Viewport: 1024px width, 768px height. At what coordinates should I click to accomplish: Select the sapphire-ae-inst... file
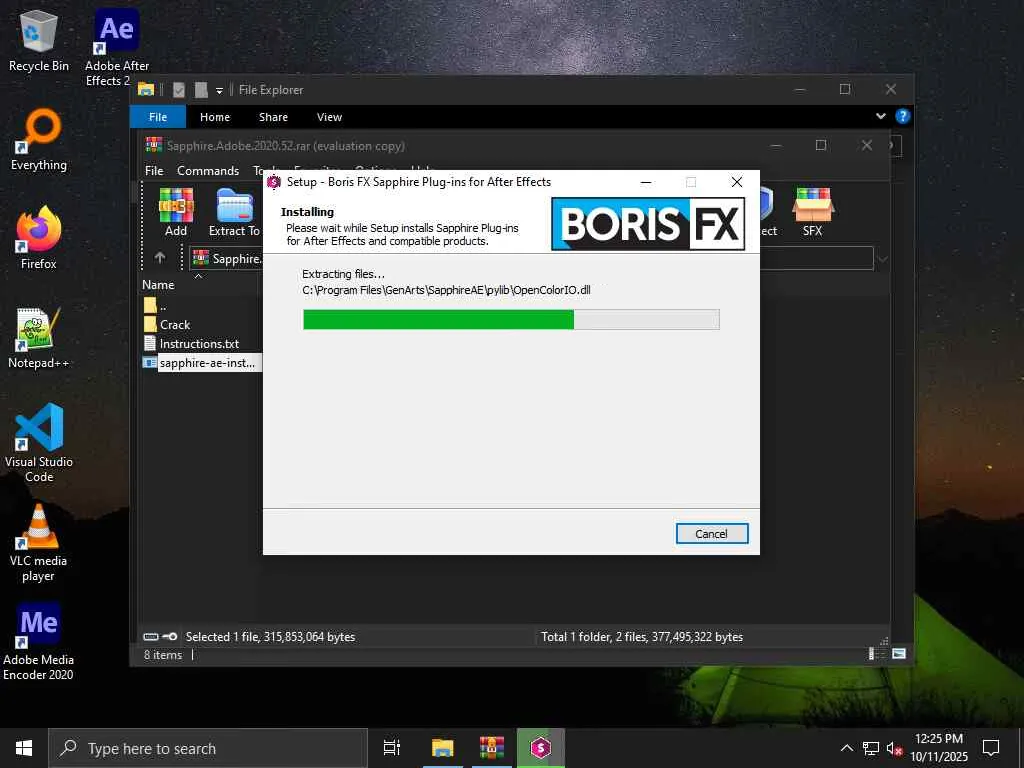[x=200, y=362]
